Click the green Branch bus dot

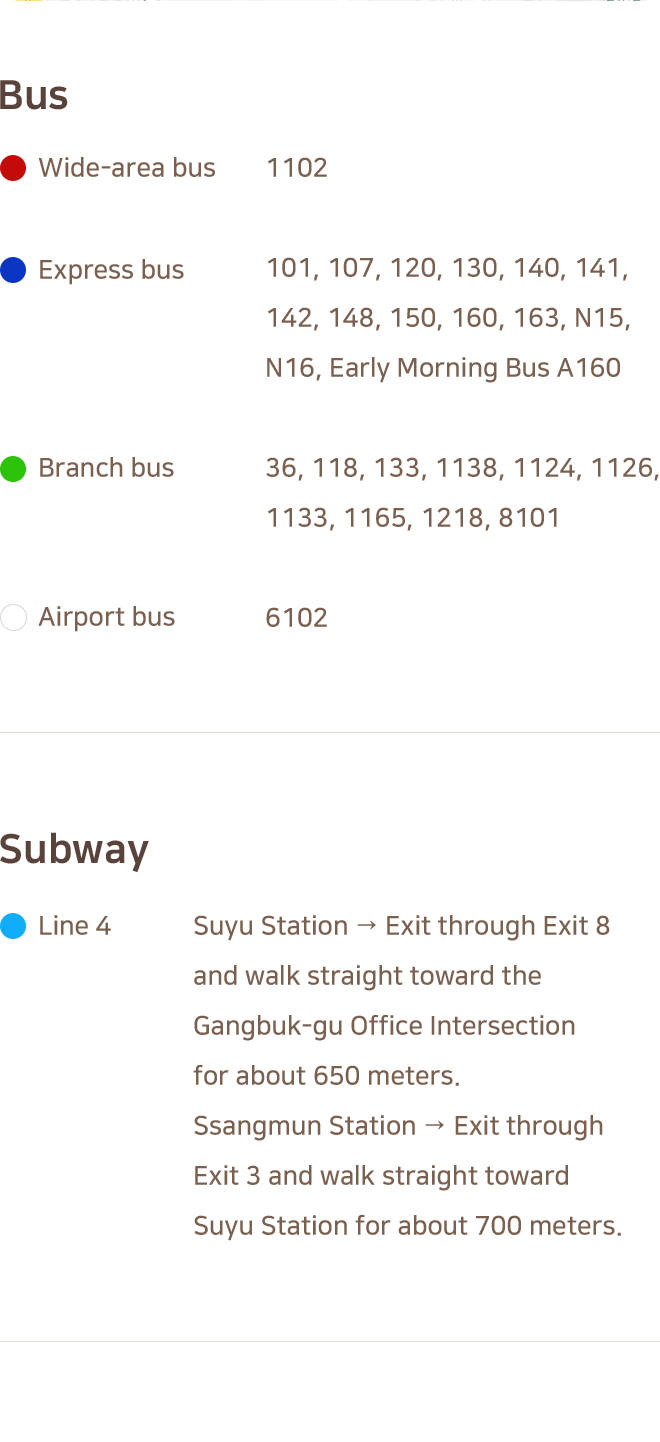coord(13,468)
